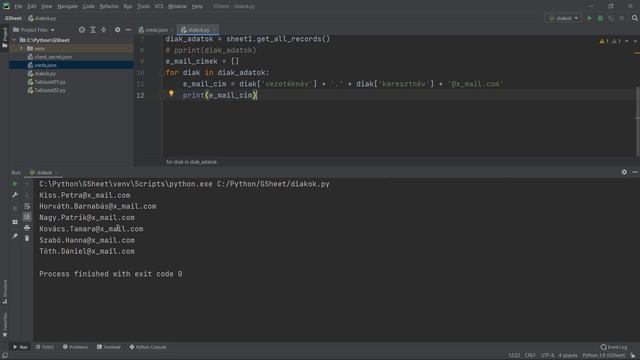The height and width of the screenshot is (360, 640).
Task: Click Restore Layout icon in Run panel
Action: 15,222
